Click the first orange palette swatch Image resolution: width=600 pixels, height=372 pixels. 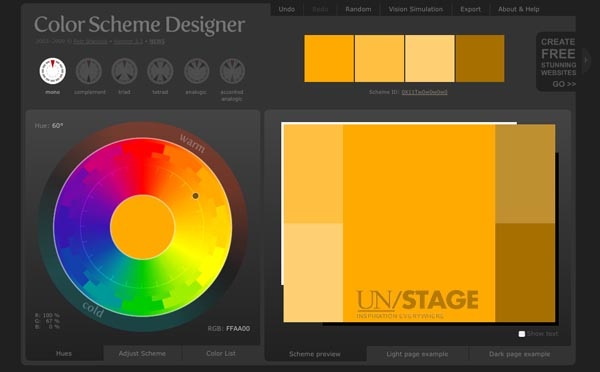(x=329, y=59)
